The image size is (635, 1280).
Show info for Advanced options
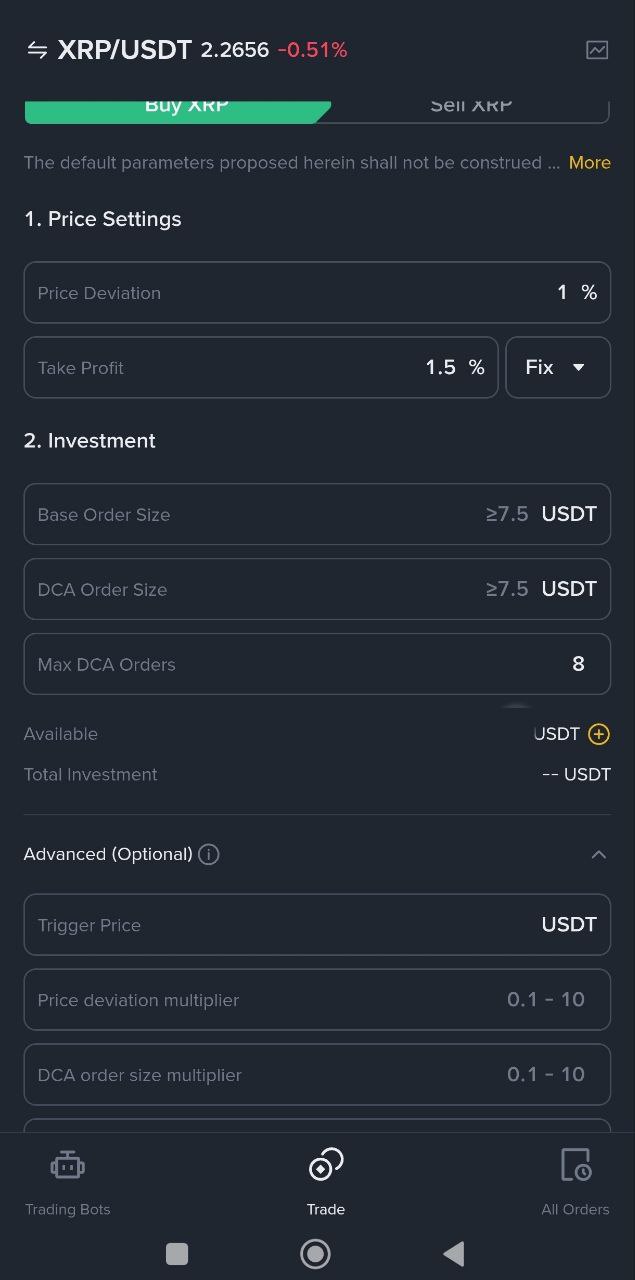(209, 854)
